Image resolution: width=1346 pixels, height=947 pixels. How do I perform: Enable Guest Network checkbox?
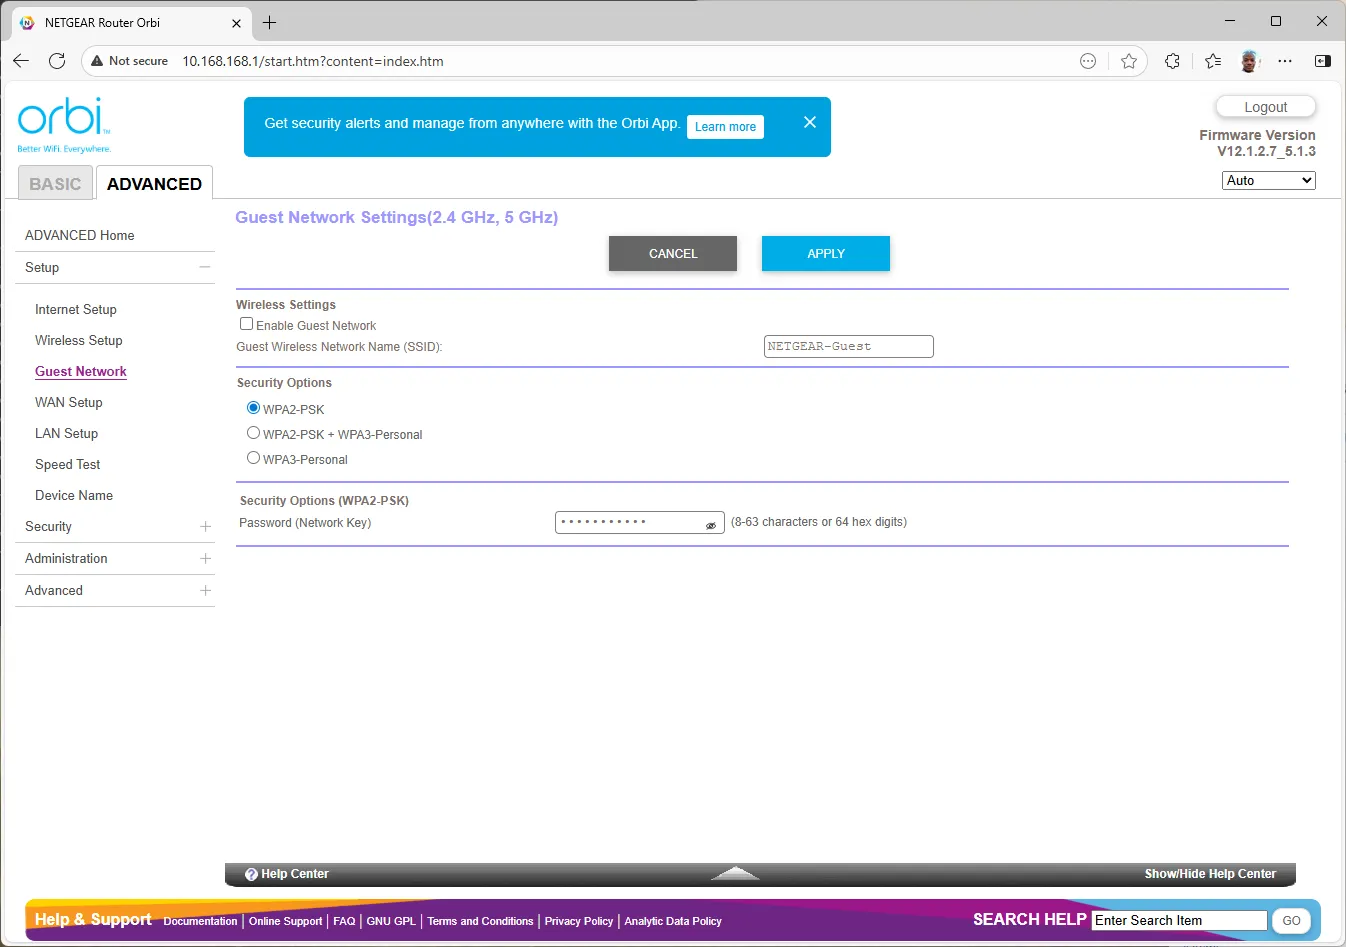(246, 324)
